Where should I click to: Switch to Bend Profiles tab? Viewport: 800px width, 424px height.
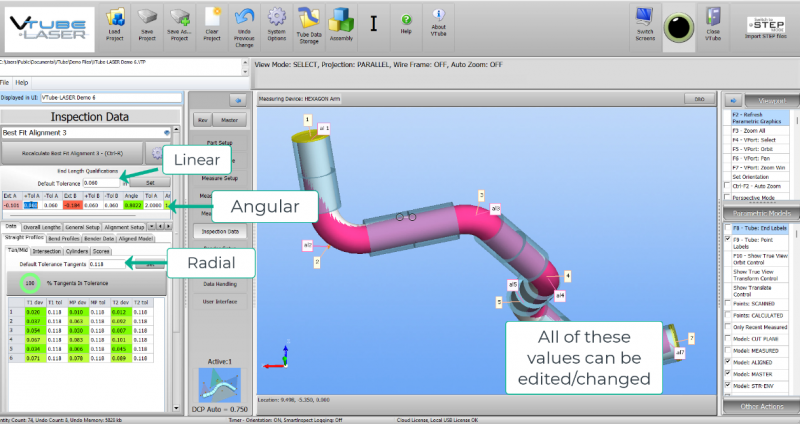tap(63, 239)
